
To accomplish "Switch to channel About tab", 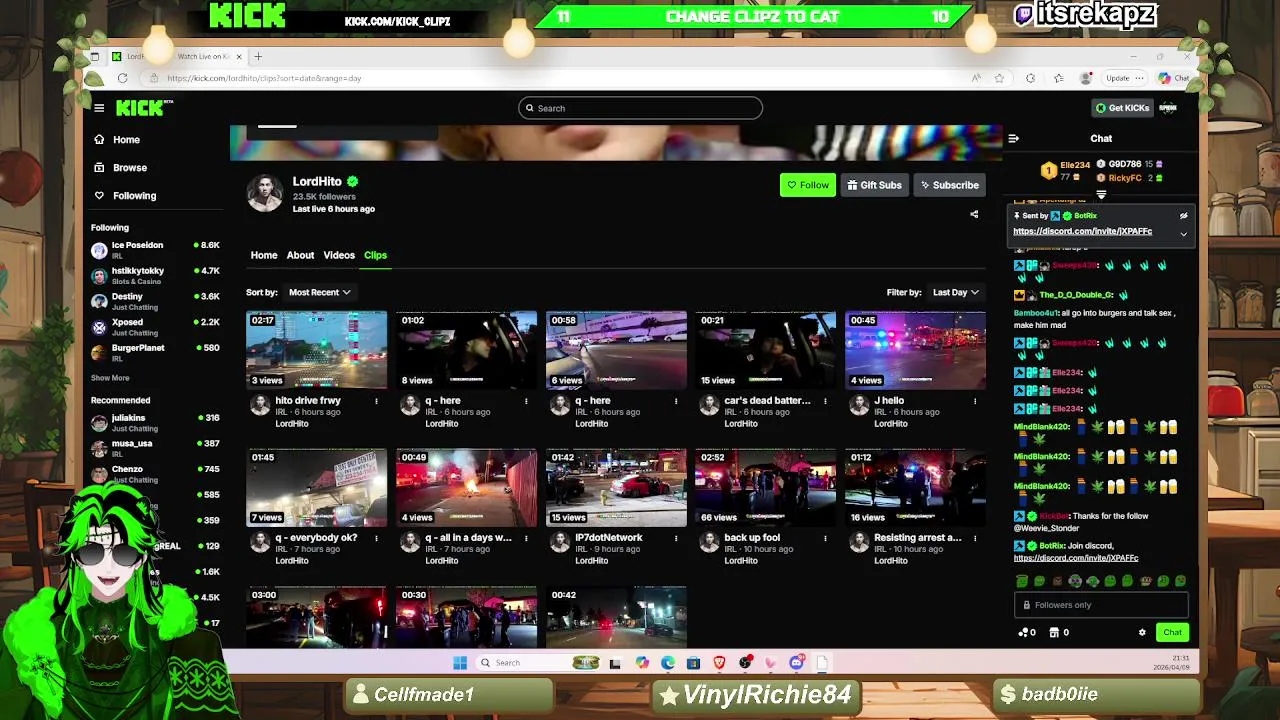I will [300, 255].
